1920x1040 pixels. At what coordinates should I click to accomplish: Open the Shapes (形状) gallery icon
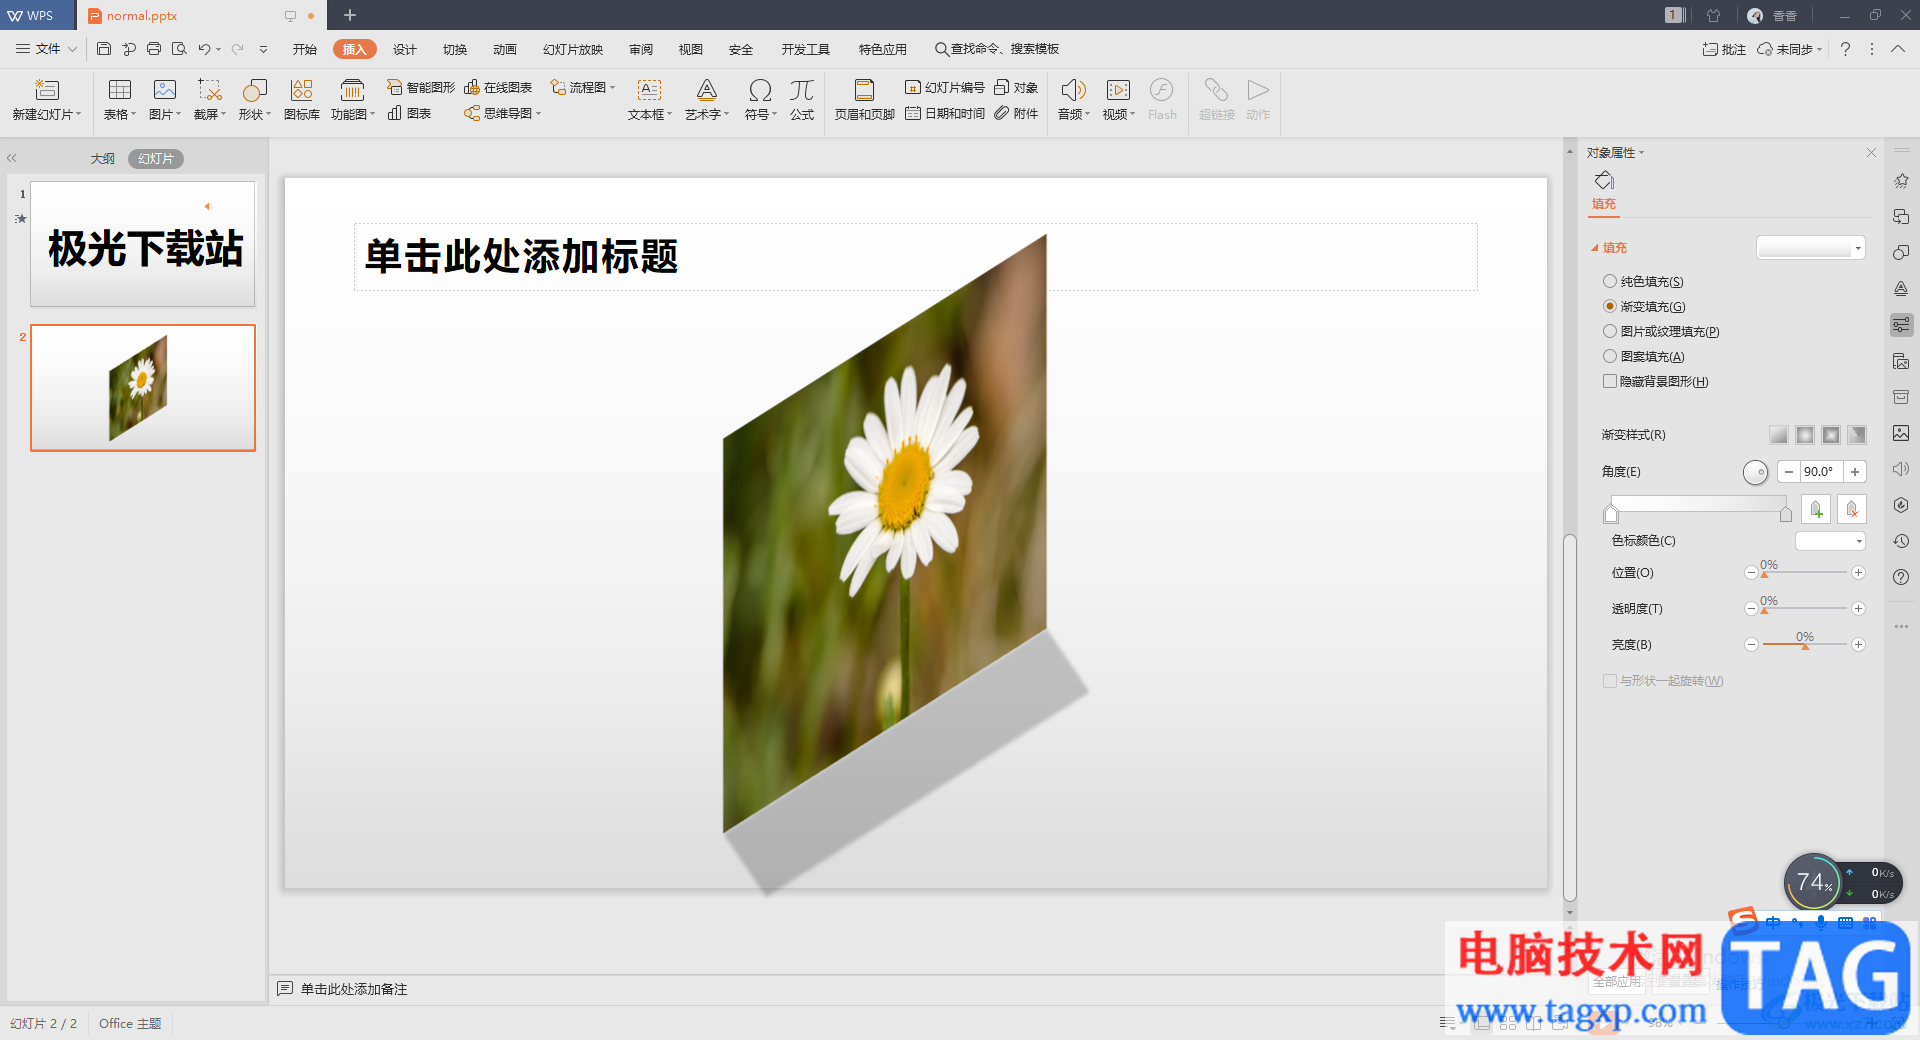tap(255, 91)
